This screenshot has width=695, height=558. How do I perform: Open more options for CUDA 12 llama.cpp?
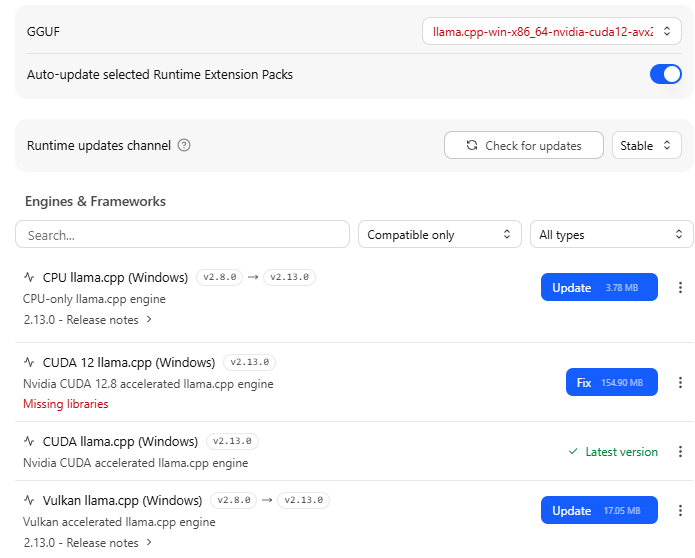(x=680, y=382)
